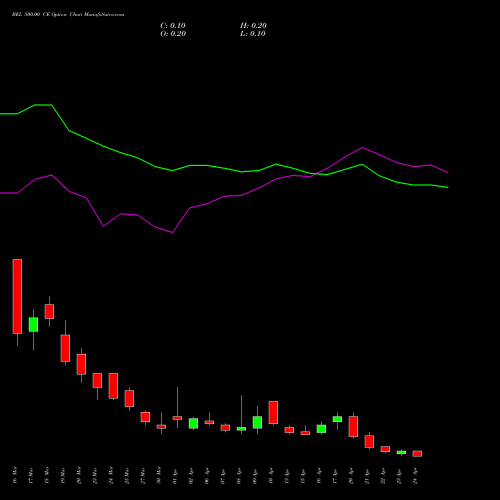Click the '27 Mar' date axis label
Screen dimensions: 500x500
pos(143,476)
